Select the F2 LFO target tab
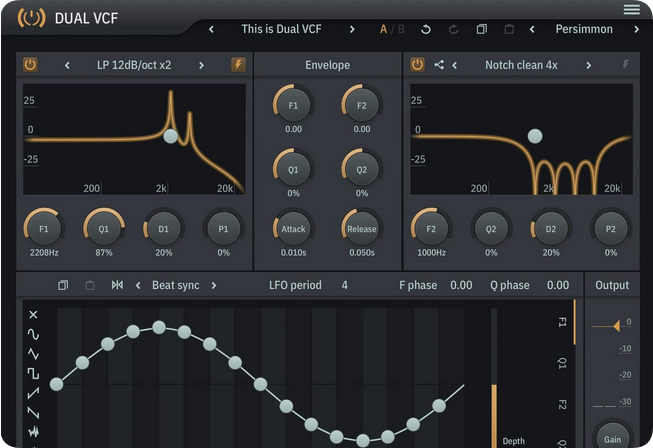 tap(562, 404)
